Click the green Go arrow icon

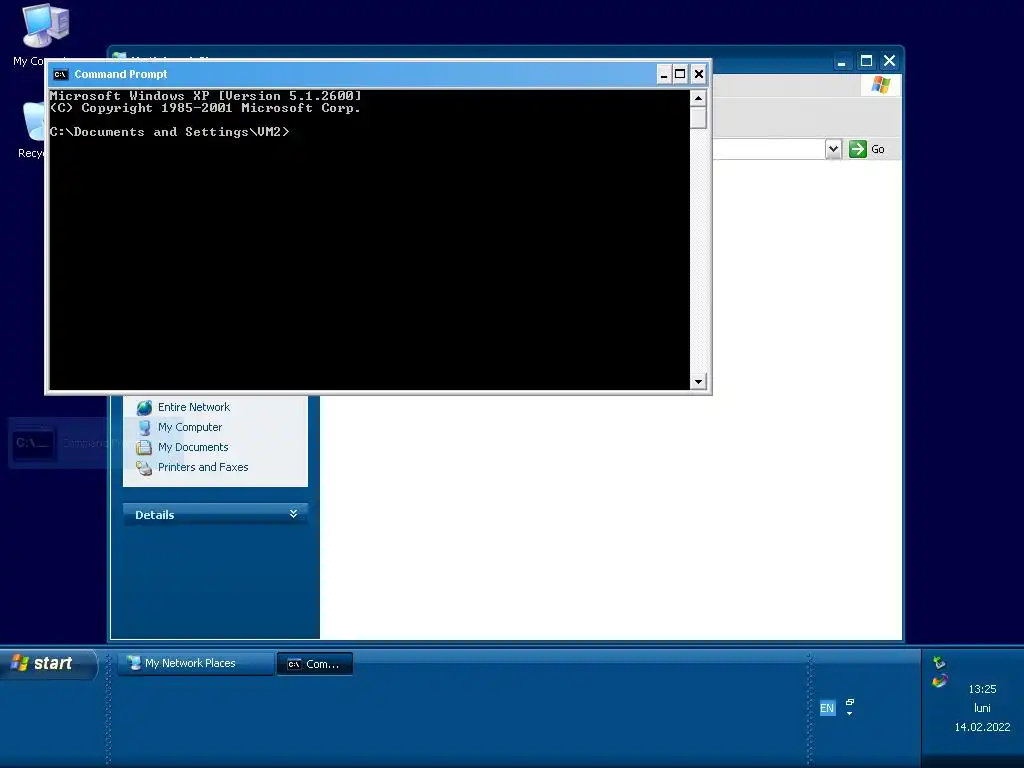click(857, 149)
